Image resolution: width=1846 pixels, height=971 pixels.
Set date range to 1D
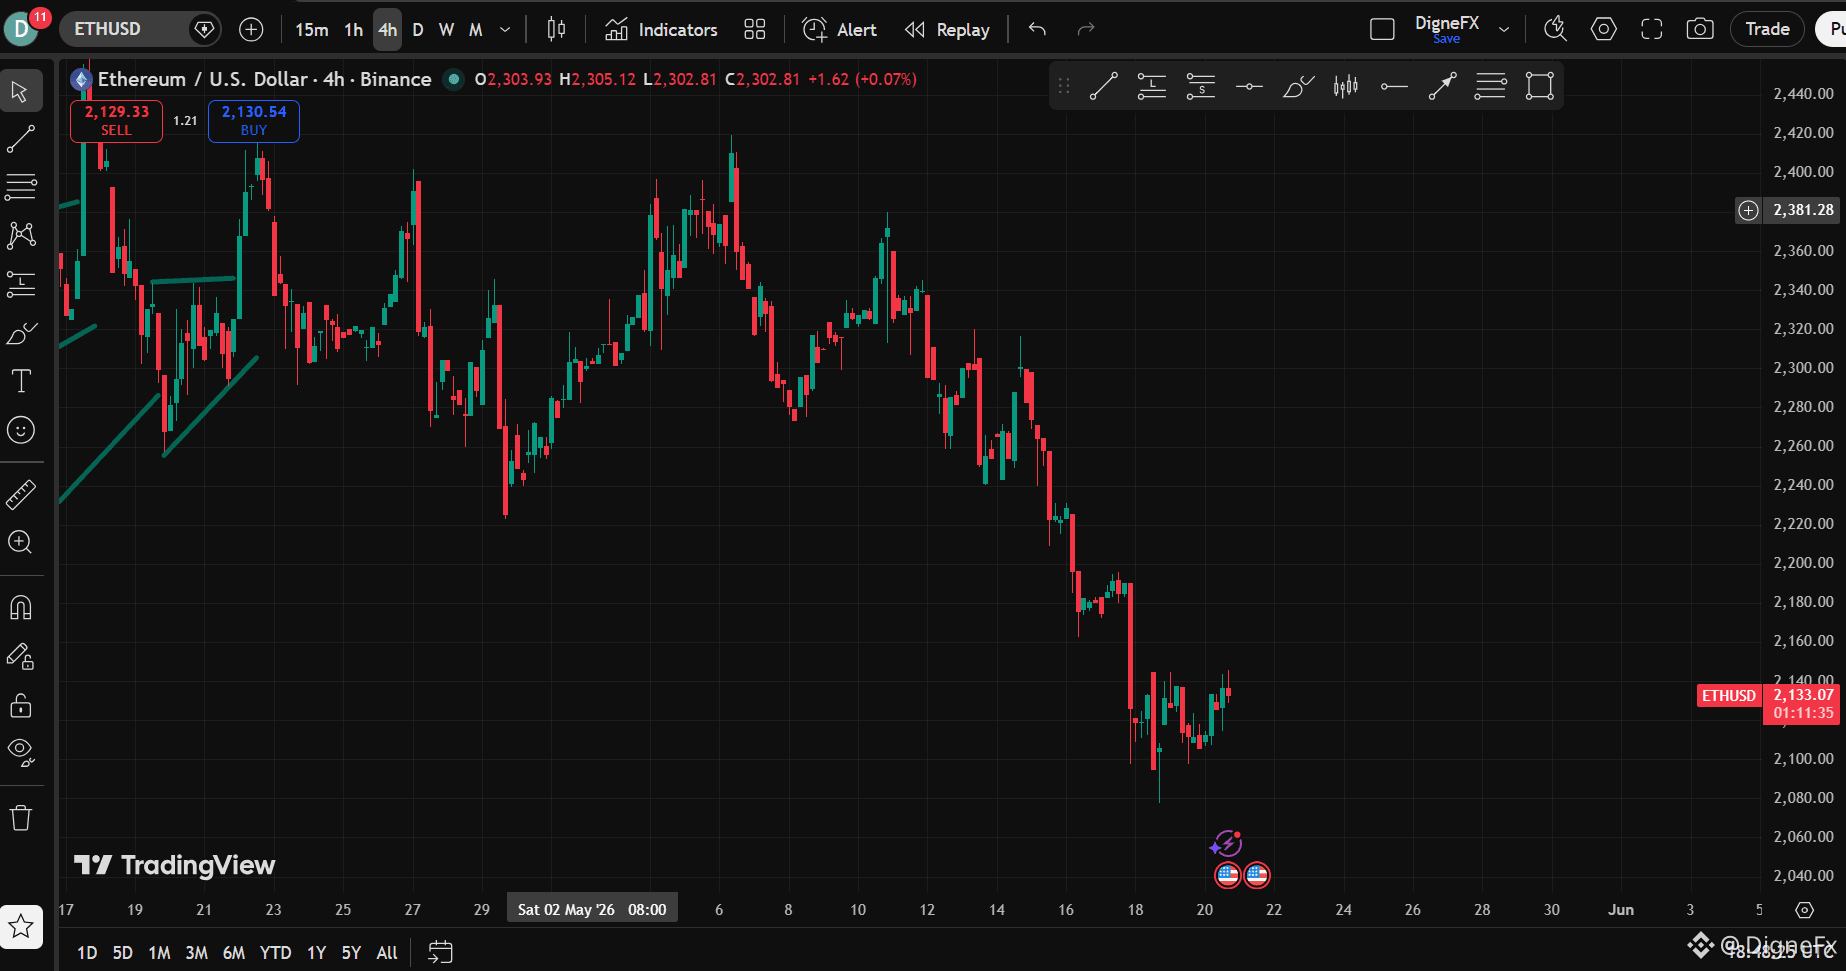point(87,953)
